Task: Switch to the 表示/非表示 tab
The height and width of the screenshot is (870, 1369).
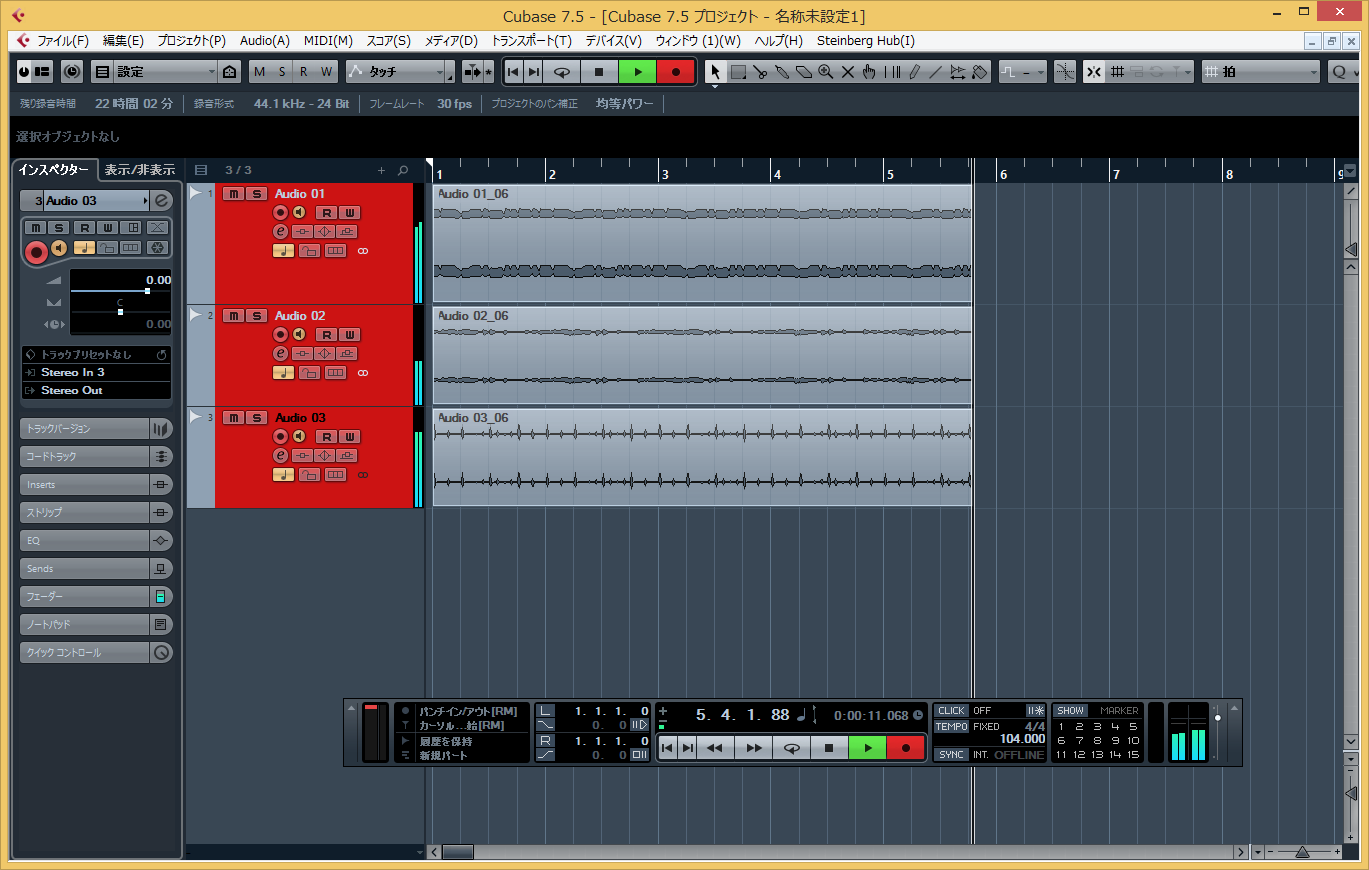Action: 140,170
